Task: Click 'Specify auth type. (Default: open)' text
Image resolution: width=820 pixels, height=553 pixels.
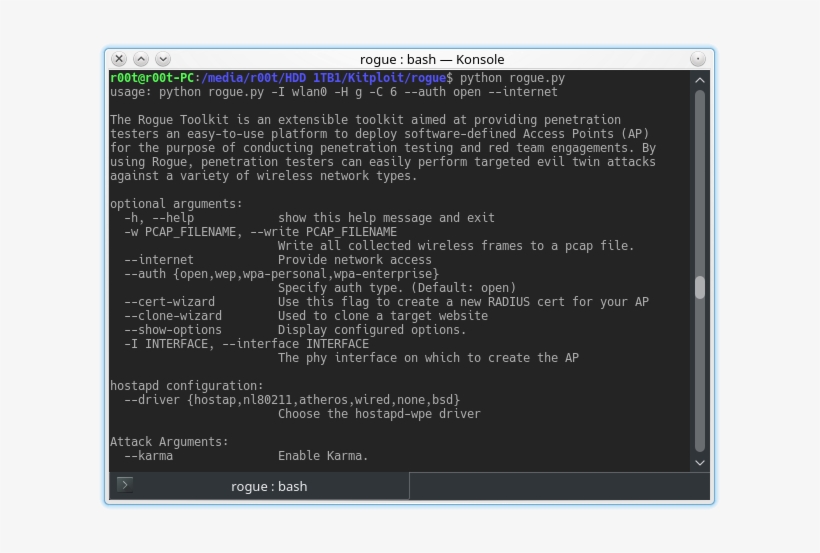Action: click(x=397, y=288)
